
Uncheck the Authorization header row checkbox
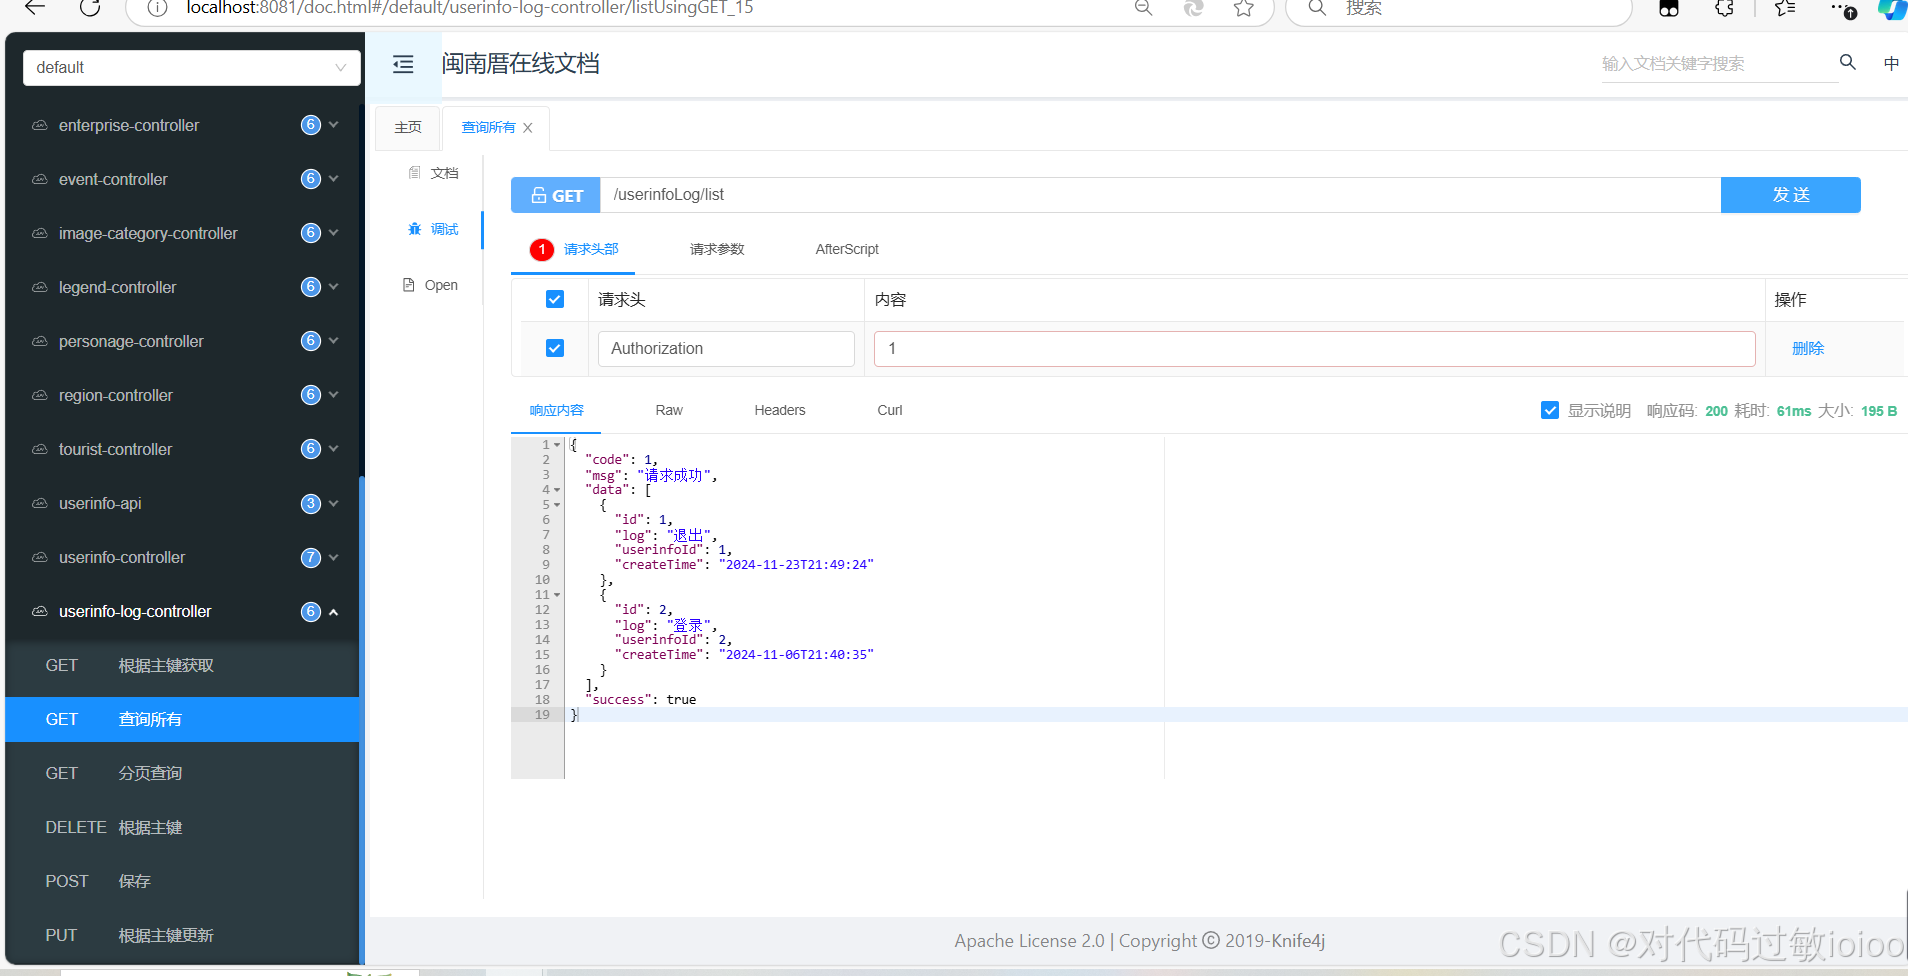click(555, 348)
